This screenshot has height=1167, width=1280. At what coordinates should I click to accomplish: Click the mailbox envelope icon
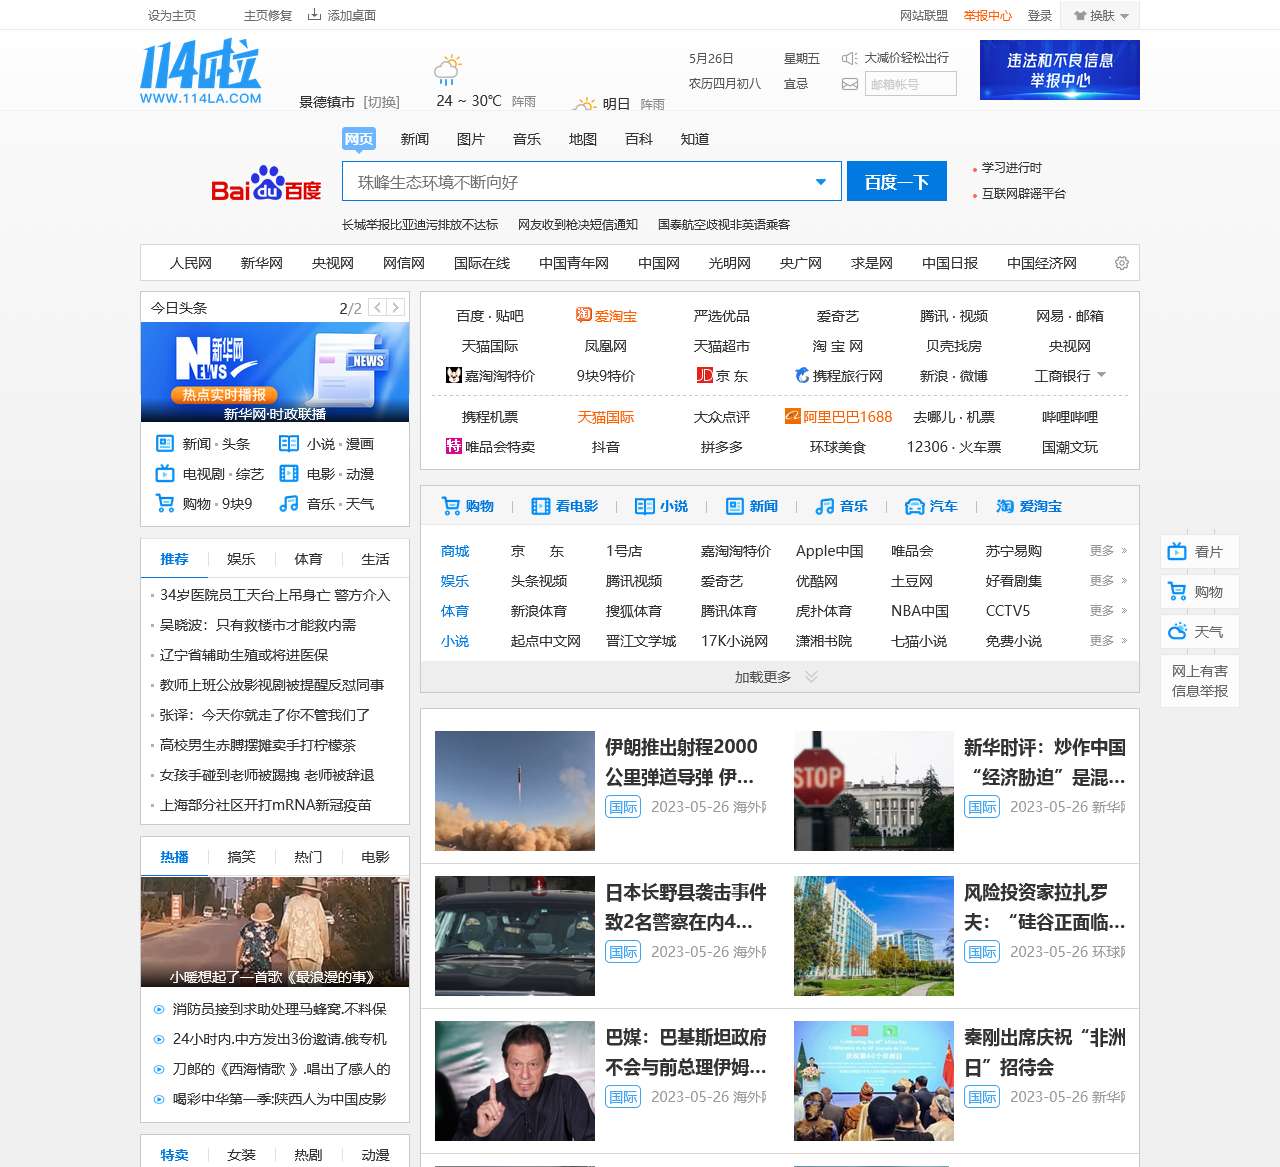(850, 84)
